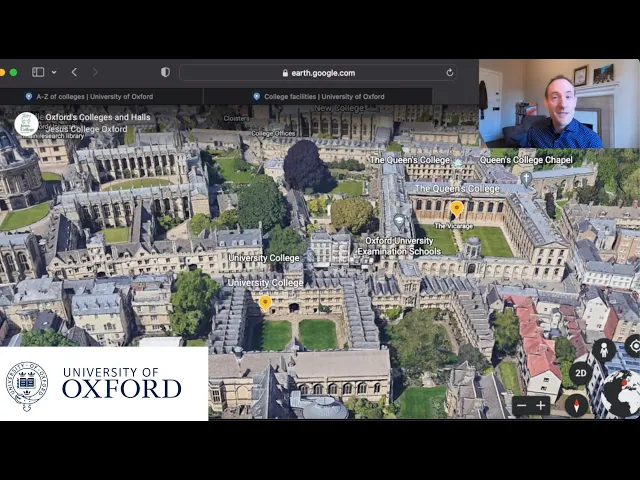Reset orientation with the compass icon
Viewport: 640px width, 480px height.
(x=576, y=406)
